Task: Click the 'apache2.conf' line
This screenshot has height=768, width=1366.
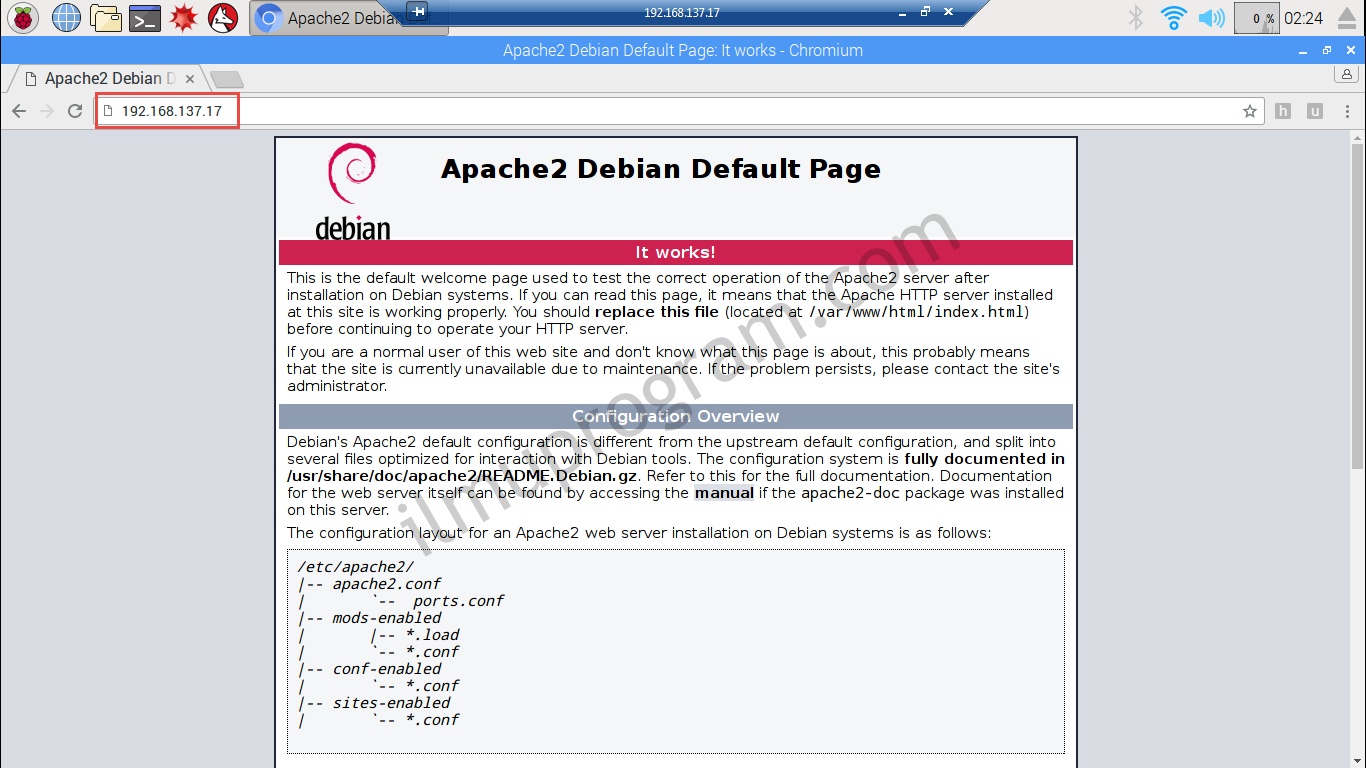Action: point(387,584)
